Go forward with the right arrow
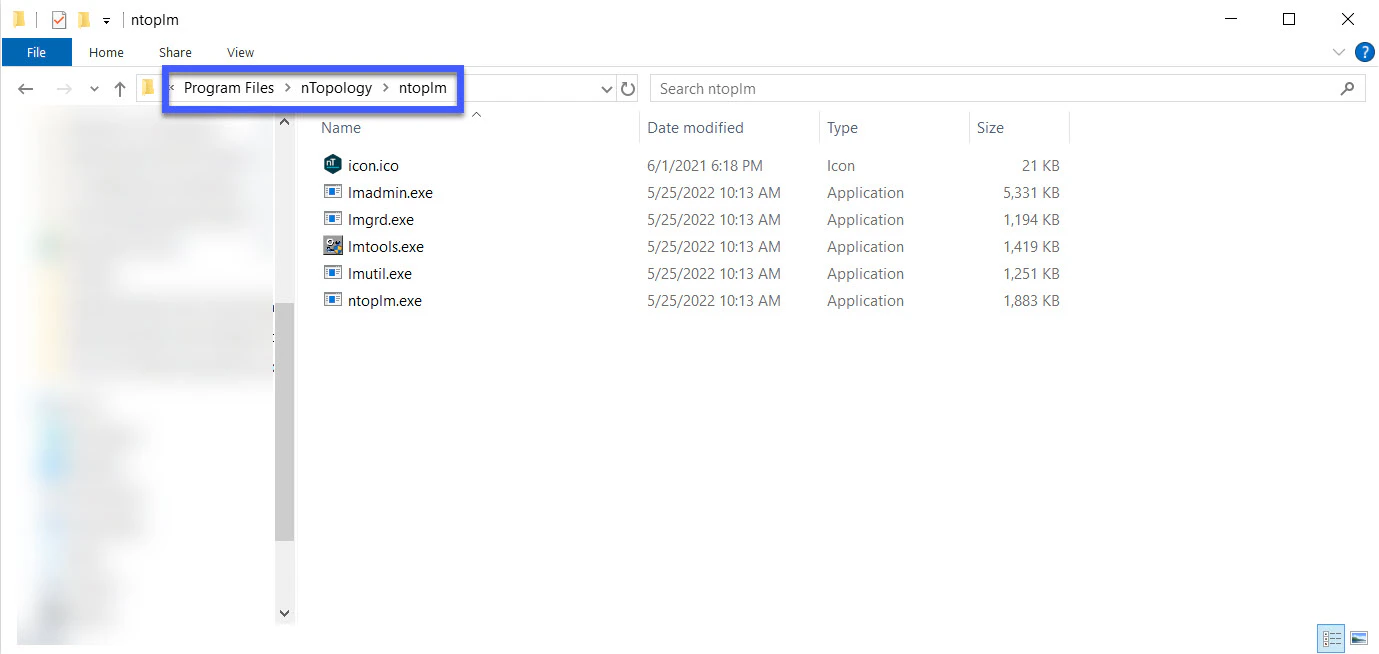This screenshot has height=654, width=1379. pyautogui.click(x=63, y=89)
